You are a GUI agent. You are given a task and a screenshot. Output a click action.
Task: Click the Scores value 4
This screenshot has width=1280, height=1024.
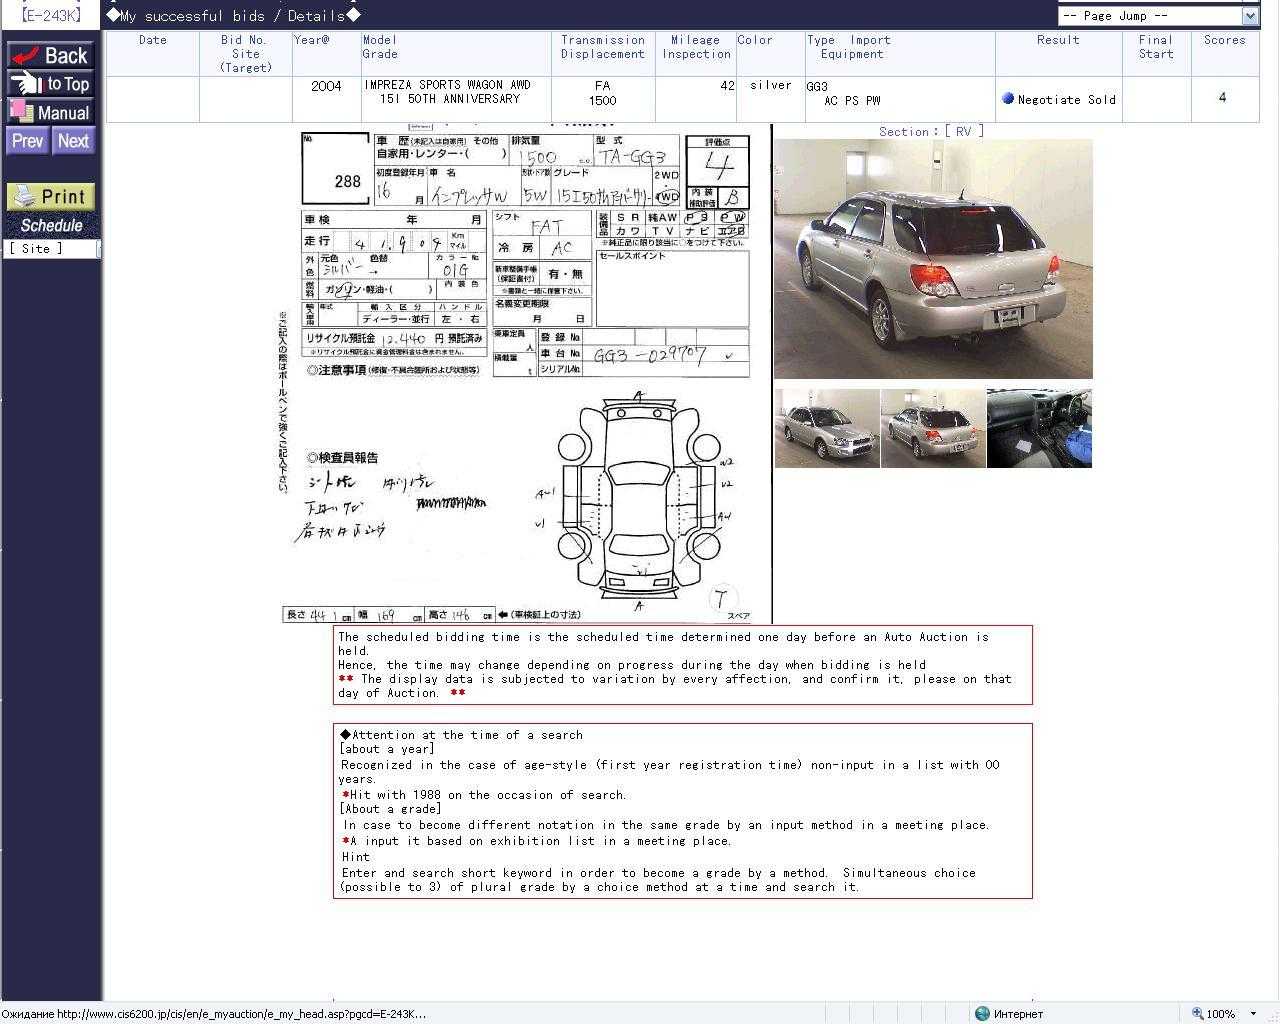click(1222, 97)
